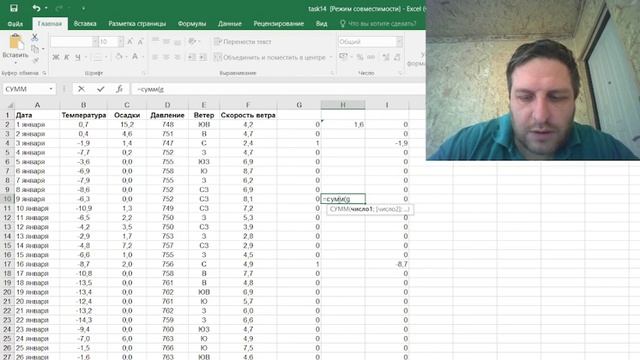Click the row 10 header
This screenshot has height=360, width=640.
point(7,199)
